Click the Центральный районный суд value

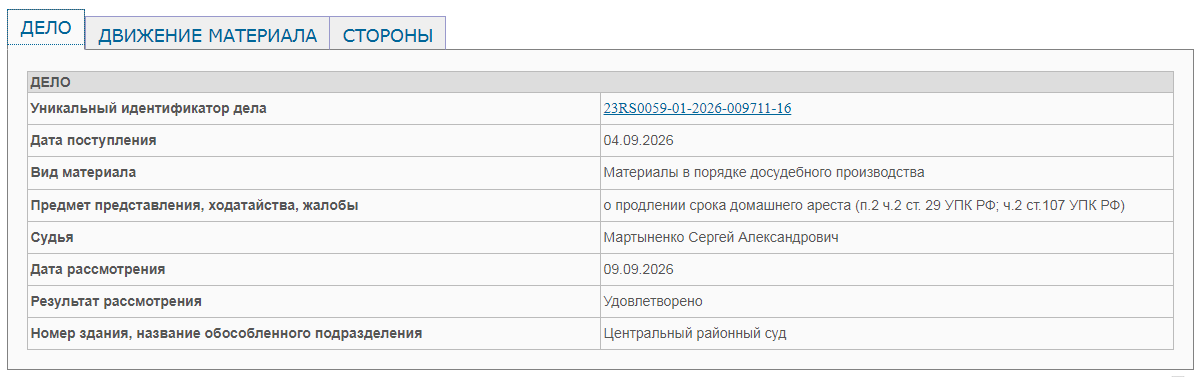(x=695, y=333)
